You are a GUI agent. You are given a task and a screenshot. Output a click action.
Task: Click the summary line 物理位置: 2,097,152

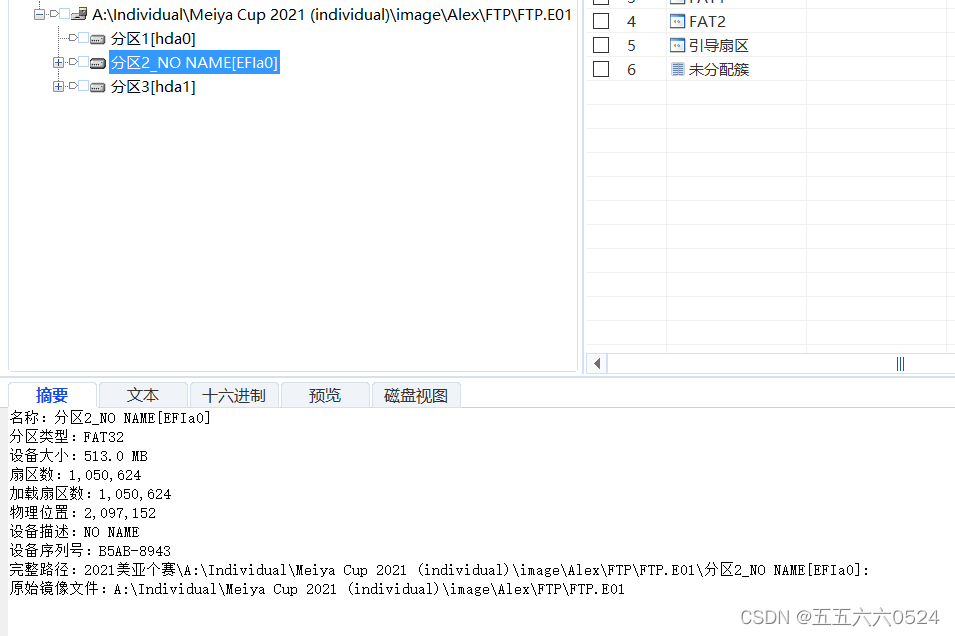pyautogui.click(x=83, y=513)
